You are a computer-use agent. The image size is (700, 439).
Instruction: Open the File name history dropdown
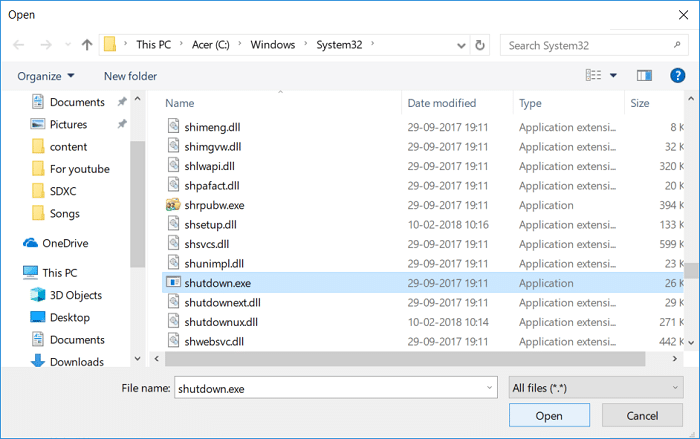[489, 387]
